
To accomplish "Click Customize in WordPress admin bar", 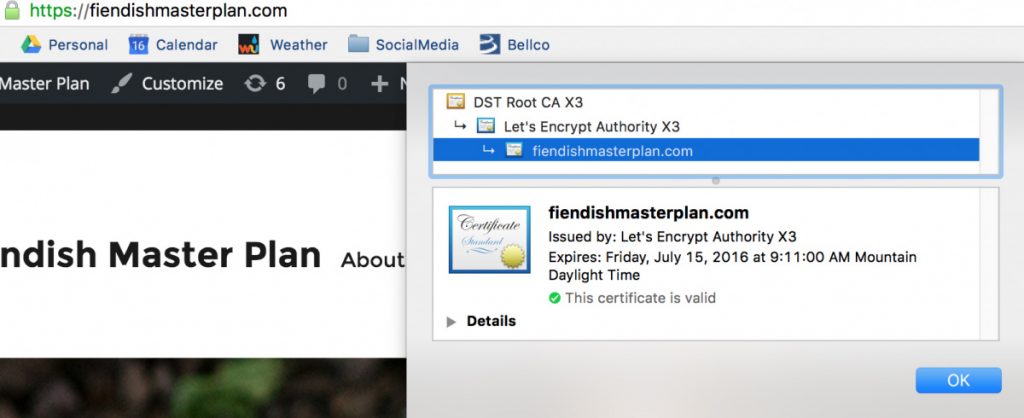I will click(182, 84).
